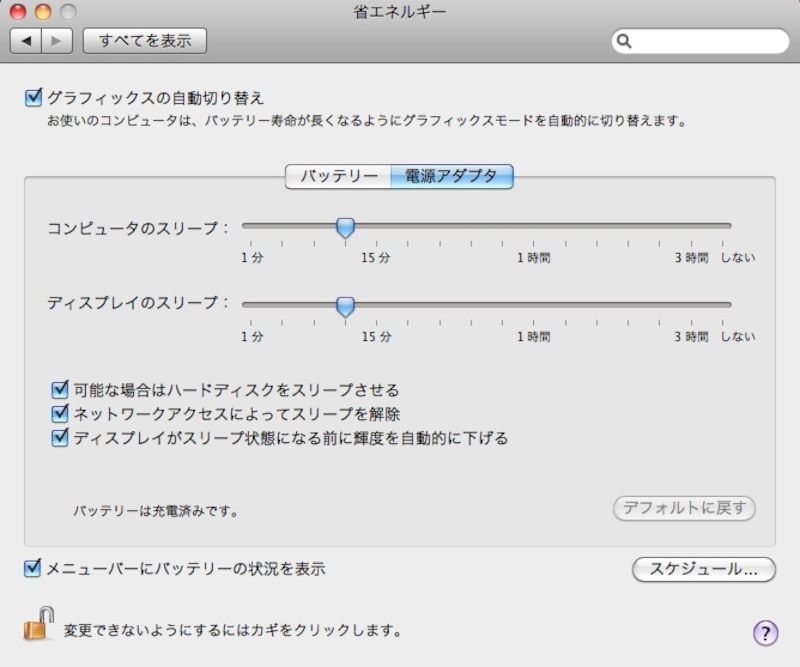This screenshot has height=667, width=800.
Task: Click the ディスプレイのスリープ slider handle
Action: 345,306
